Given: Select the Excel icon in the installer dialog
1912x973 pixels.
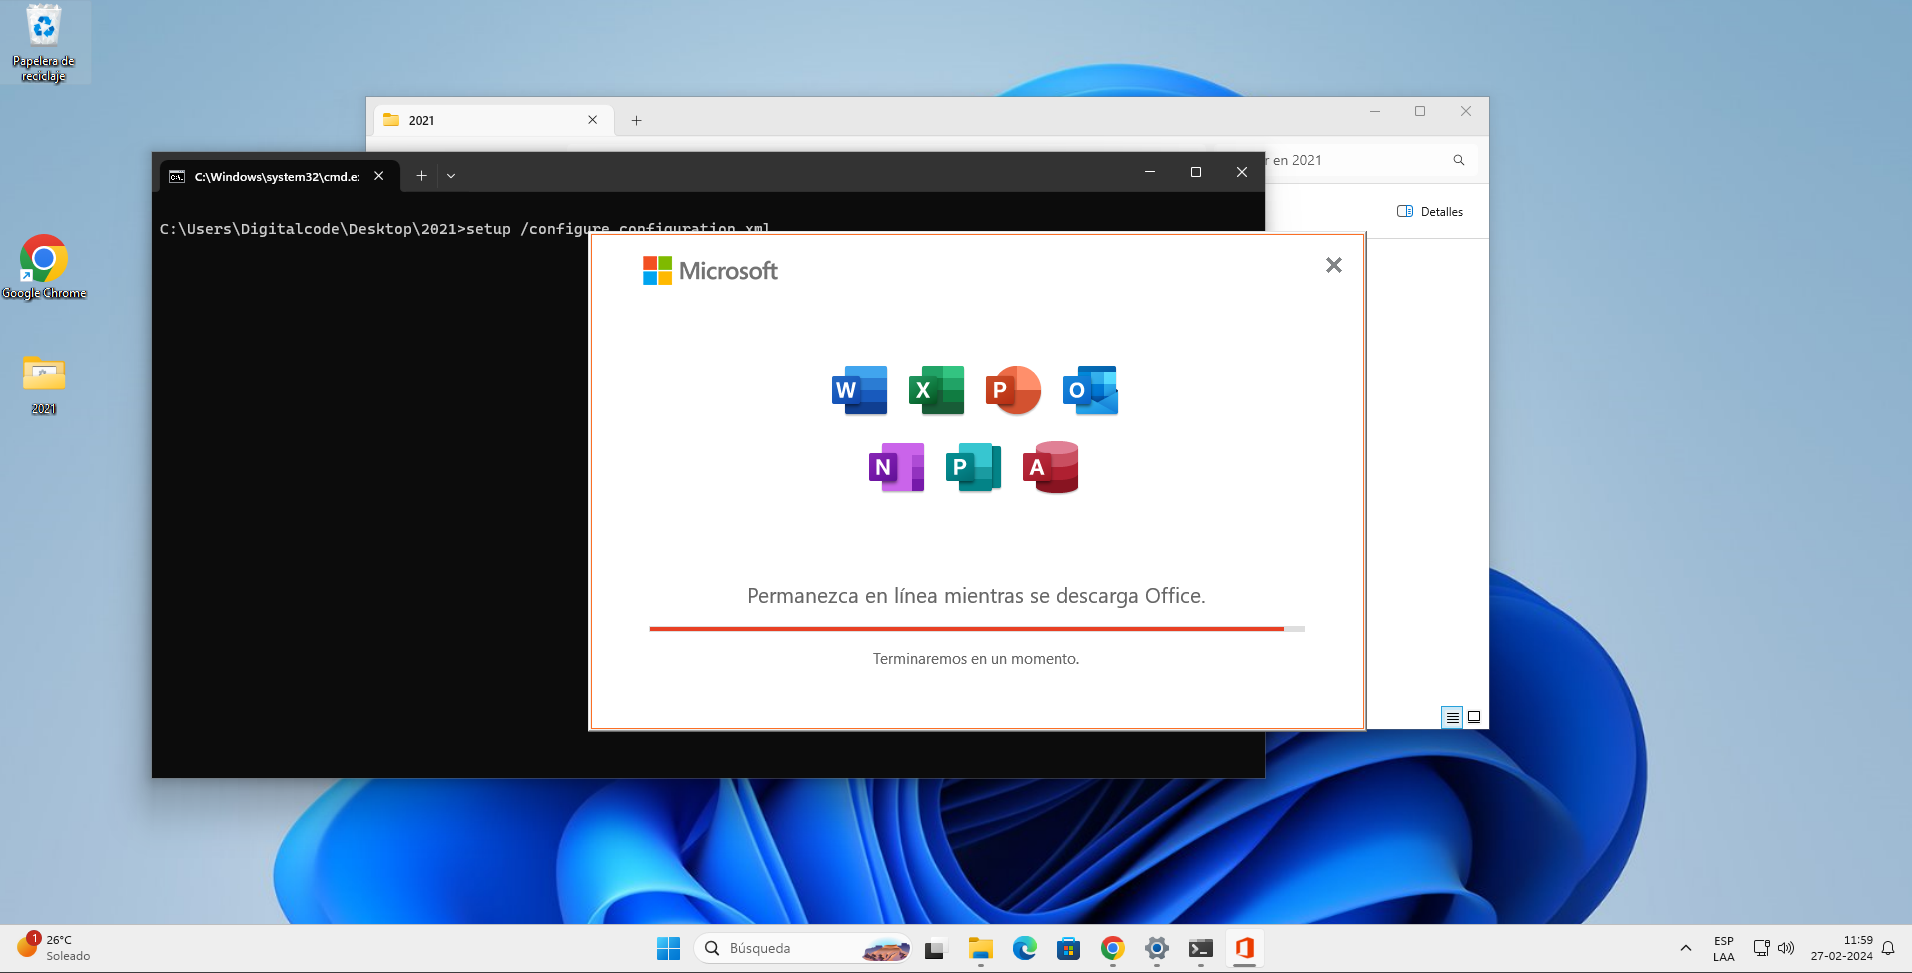Looking at the screenshot, I should pyautogui.click(x=936, y=390).
